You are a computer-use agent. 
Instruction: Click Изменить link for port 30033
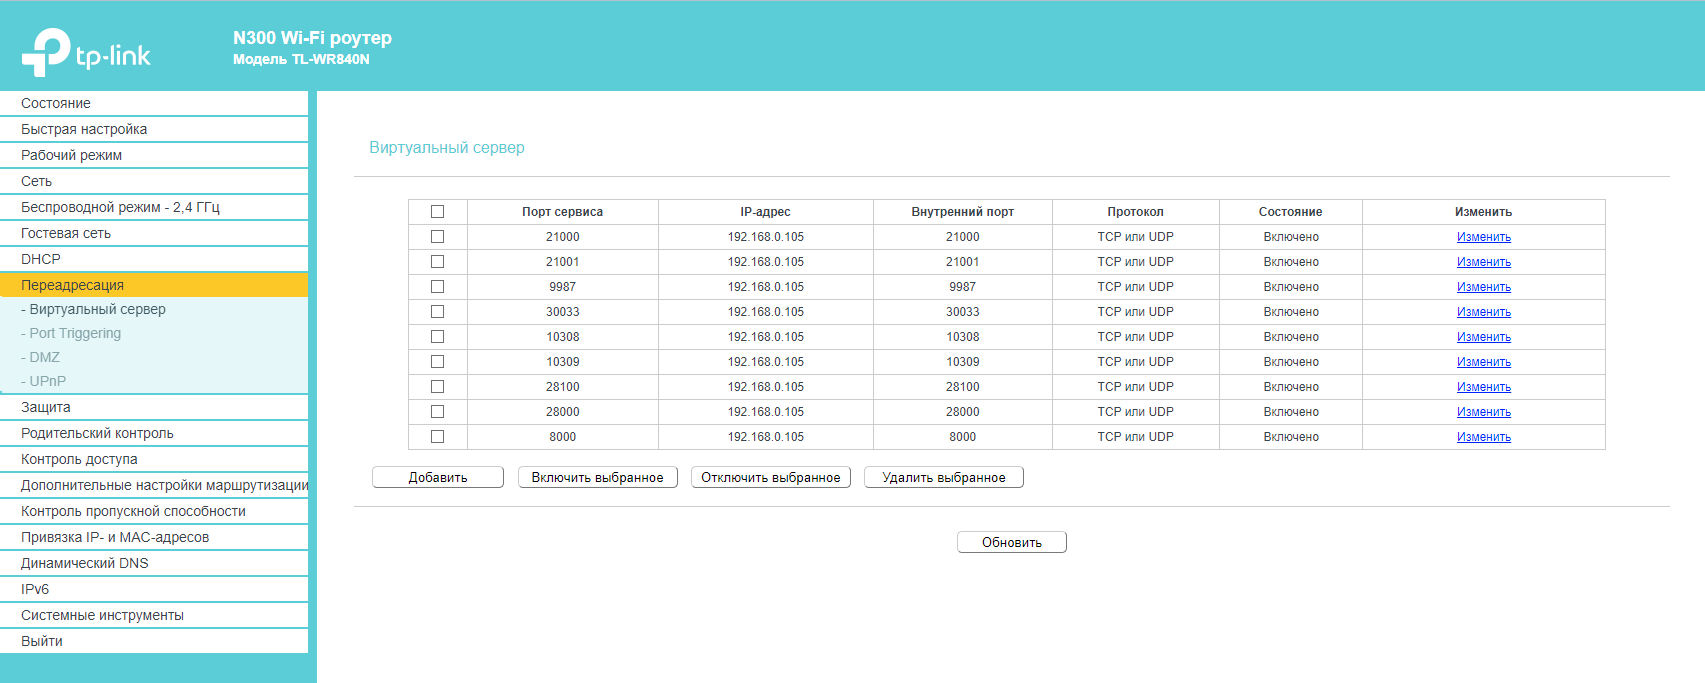1484,312
